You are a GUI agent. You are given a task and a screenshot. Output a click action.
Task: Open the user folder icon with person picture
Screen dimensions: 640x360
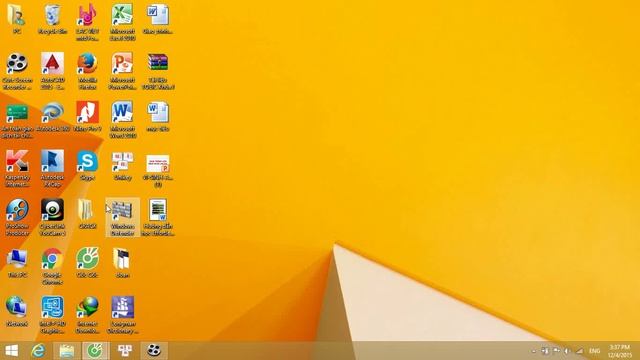17,19
